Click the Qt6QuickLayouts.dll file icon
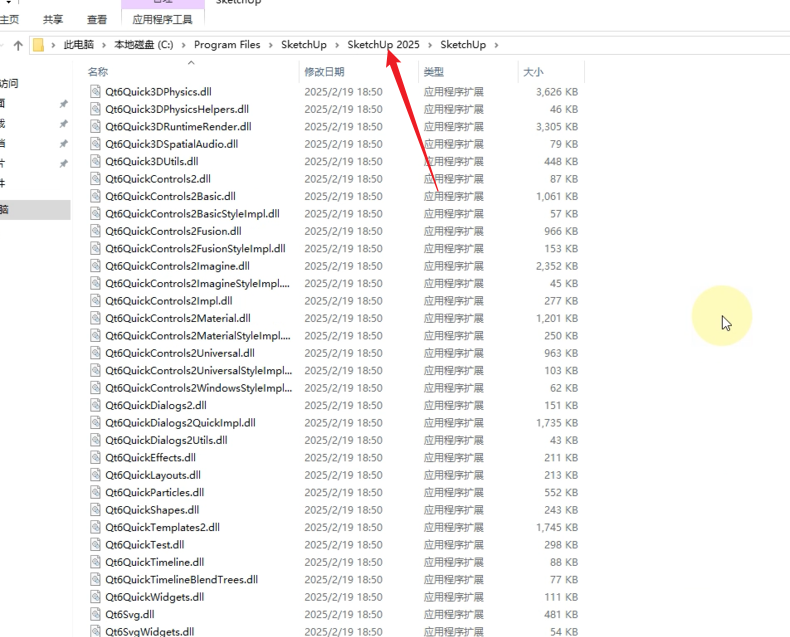Viewport: 790px width, 637px height. 95,475
